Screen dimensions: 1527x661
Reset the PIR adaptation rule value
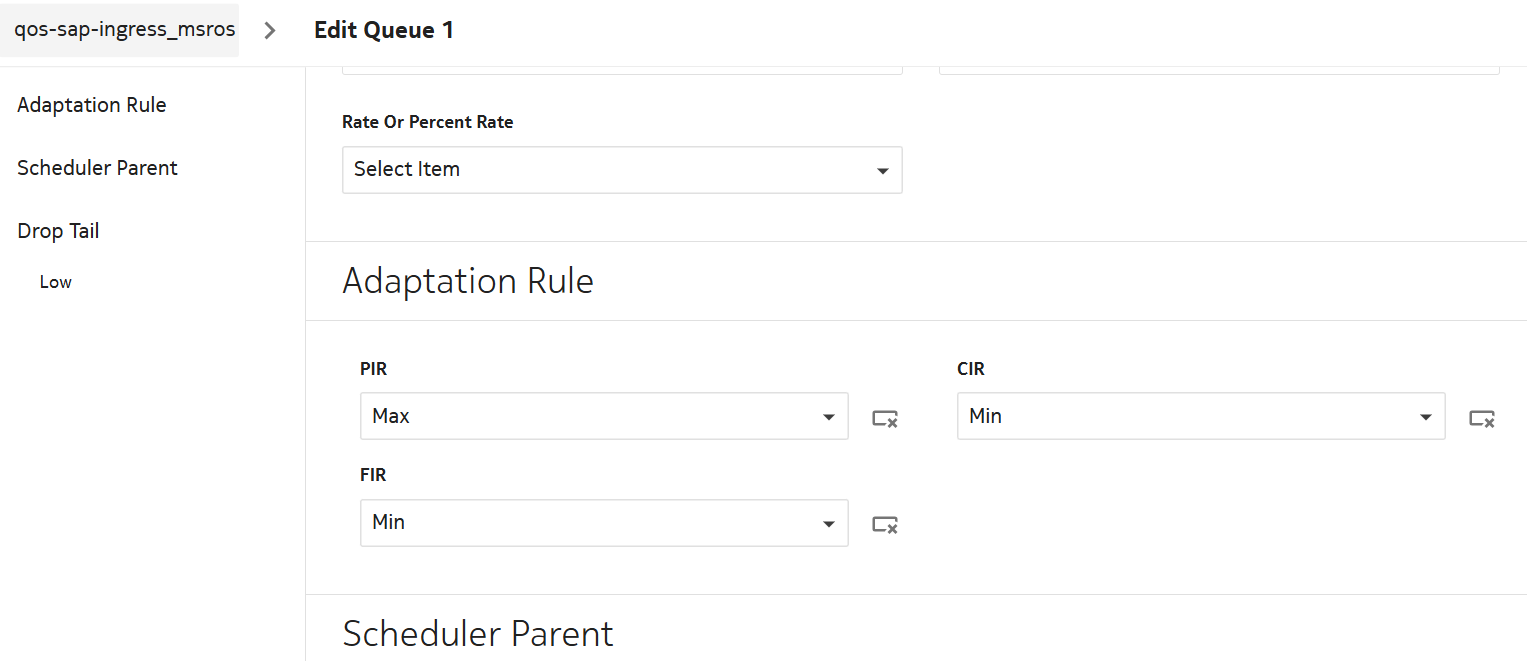(x=884, y=418)
